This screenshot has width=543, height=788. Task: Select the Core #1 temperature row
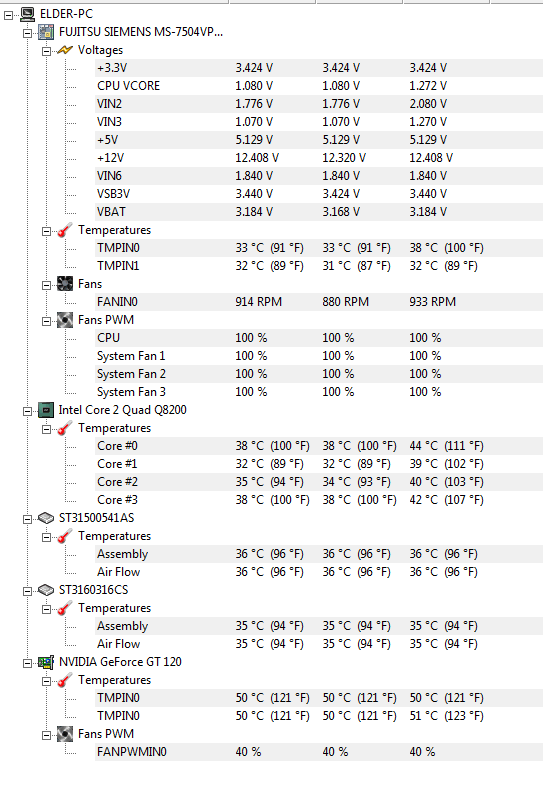[x=319, y=464]
